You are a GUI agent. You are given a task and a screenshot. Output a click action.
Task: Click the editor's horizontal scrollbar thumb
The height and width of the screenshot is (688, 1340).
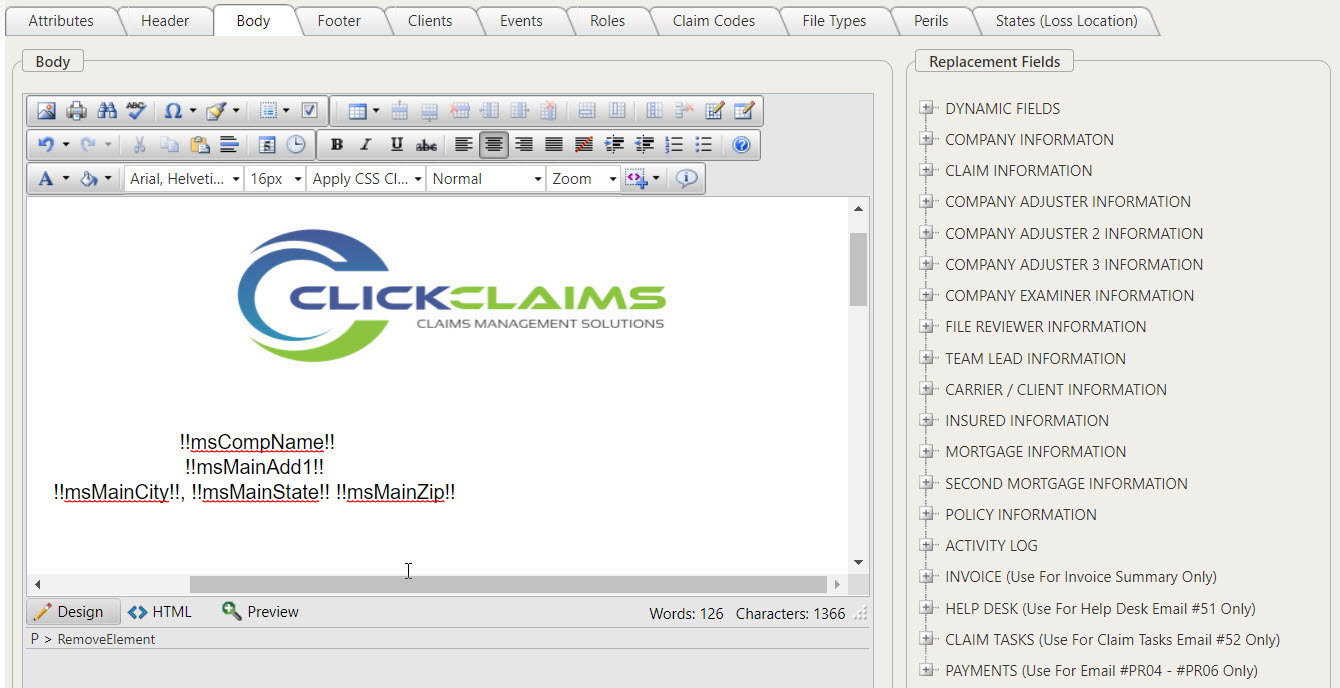coord(508,584)
